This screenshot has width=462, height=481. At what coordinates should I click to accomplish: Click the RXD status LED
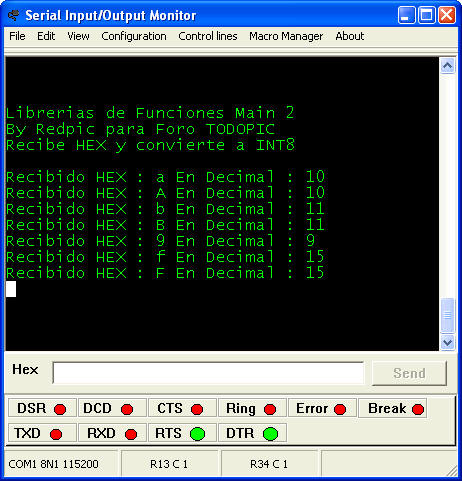click(x=131, y=434)
